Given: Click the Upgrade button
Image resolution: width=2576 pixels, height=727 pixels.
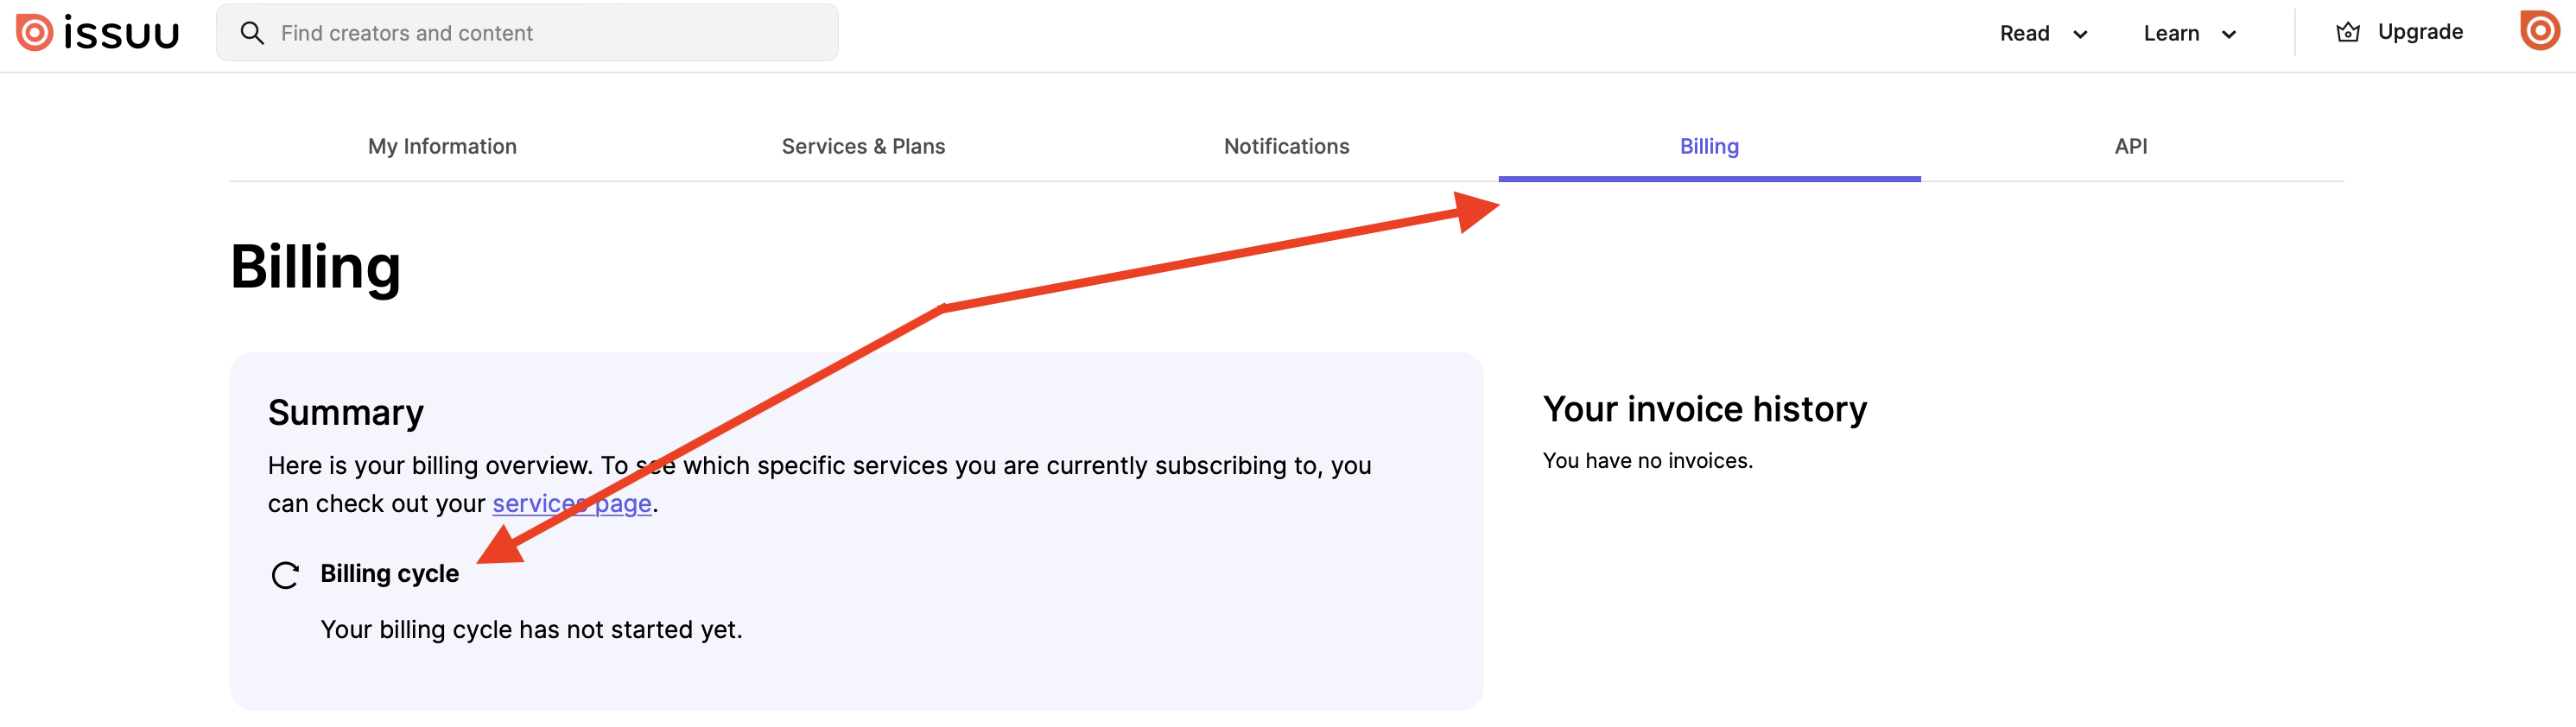Looking at the screenshot, I should (2399, 32).
